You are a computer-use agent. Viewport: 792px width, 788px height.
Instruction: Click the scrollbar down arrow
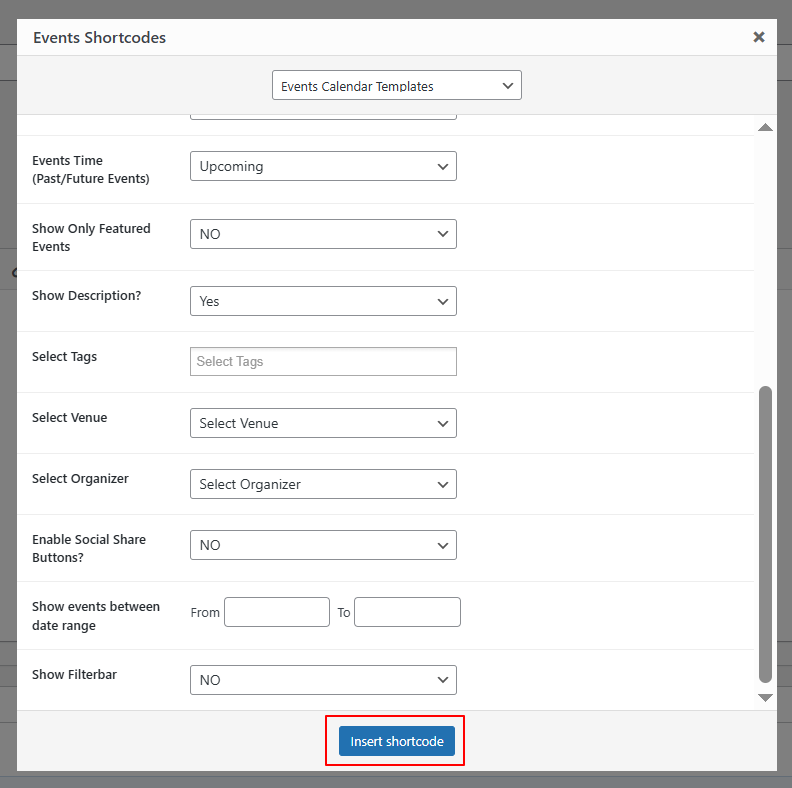pyautogui.click(x=765, y=697)
